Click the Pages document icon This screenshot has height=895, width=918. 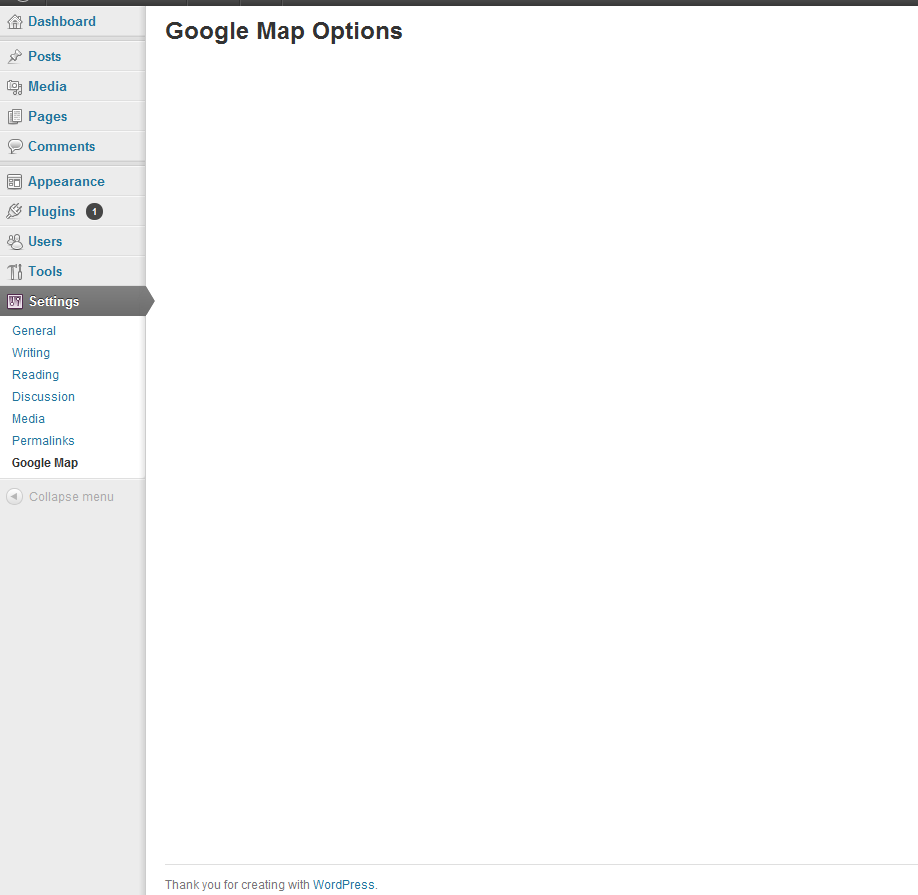pos(15,116)
